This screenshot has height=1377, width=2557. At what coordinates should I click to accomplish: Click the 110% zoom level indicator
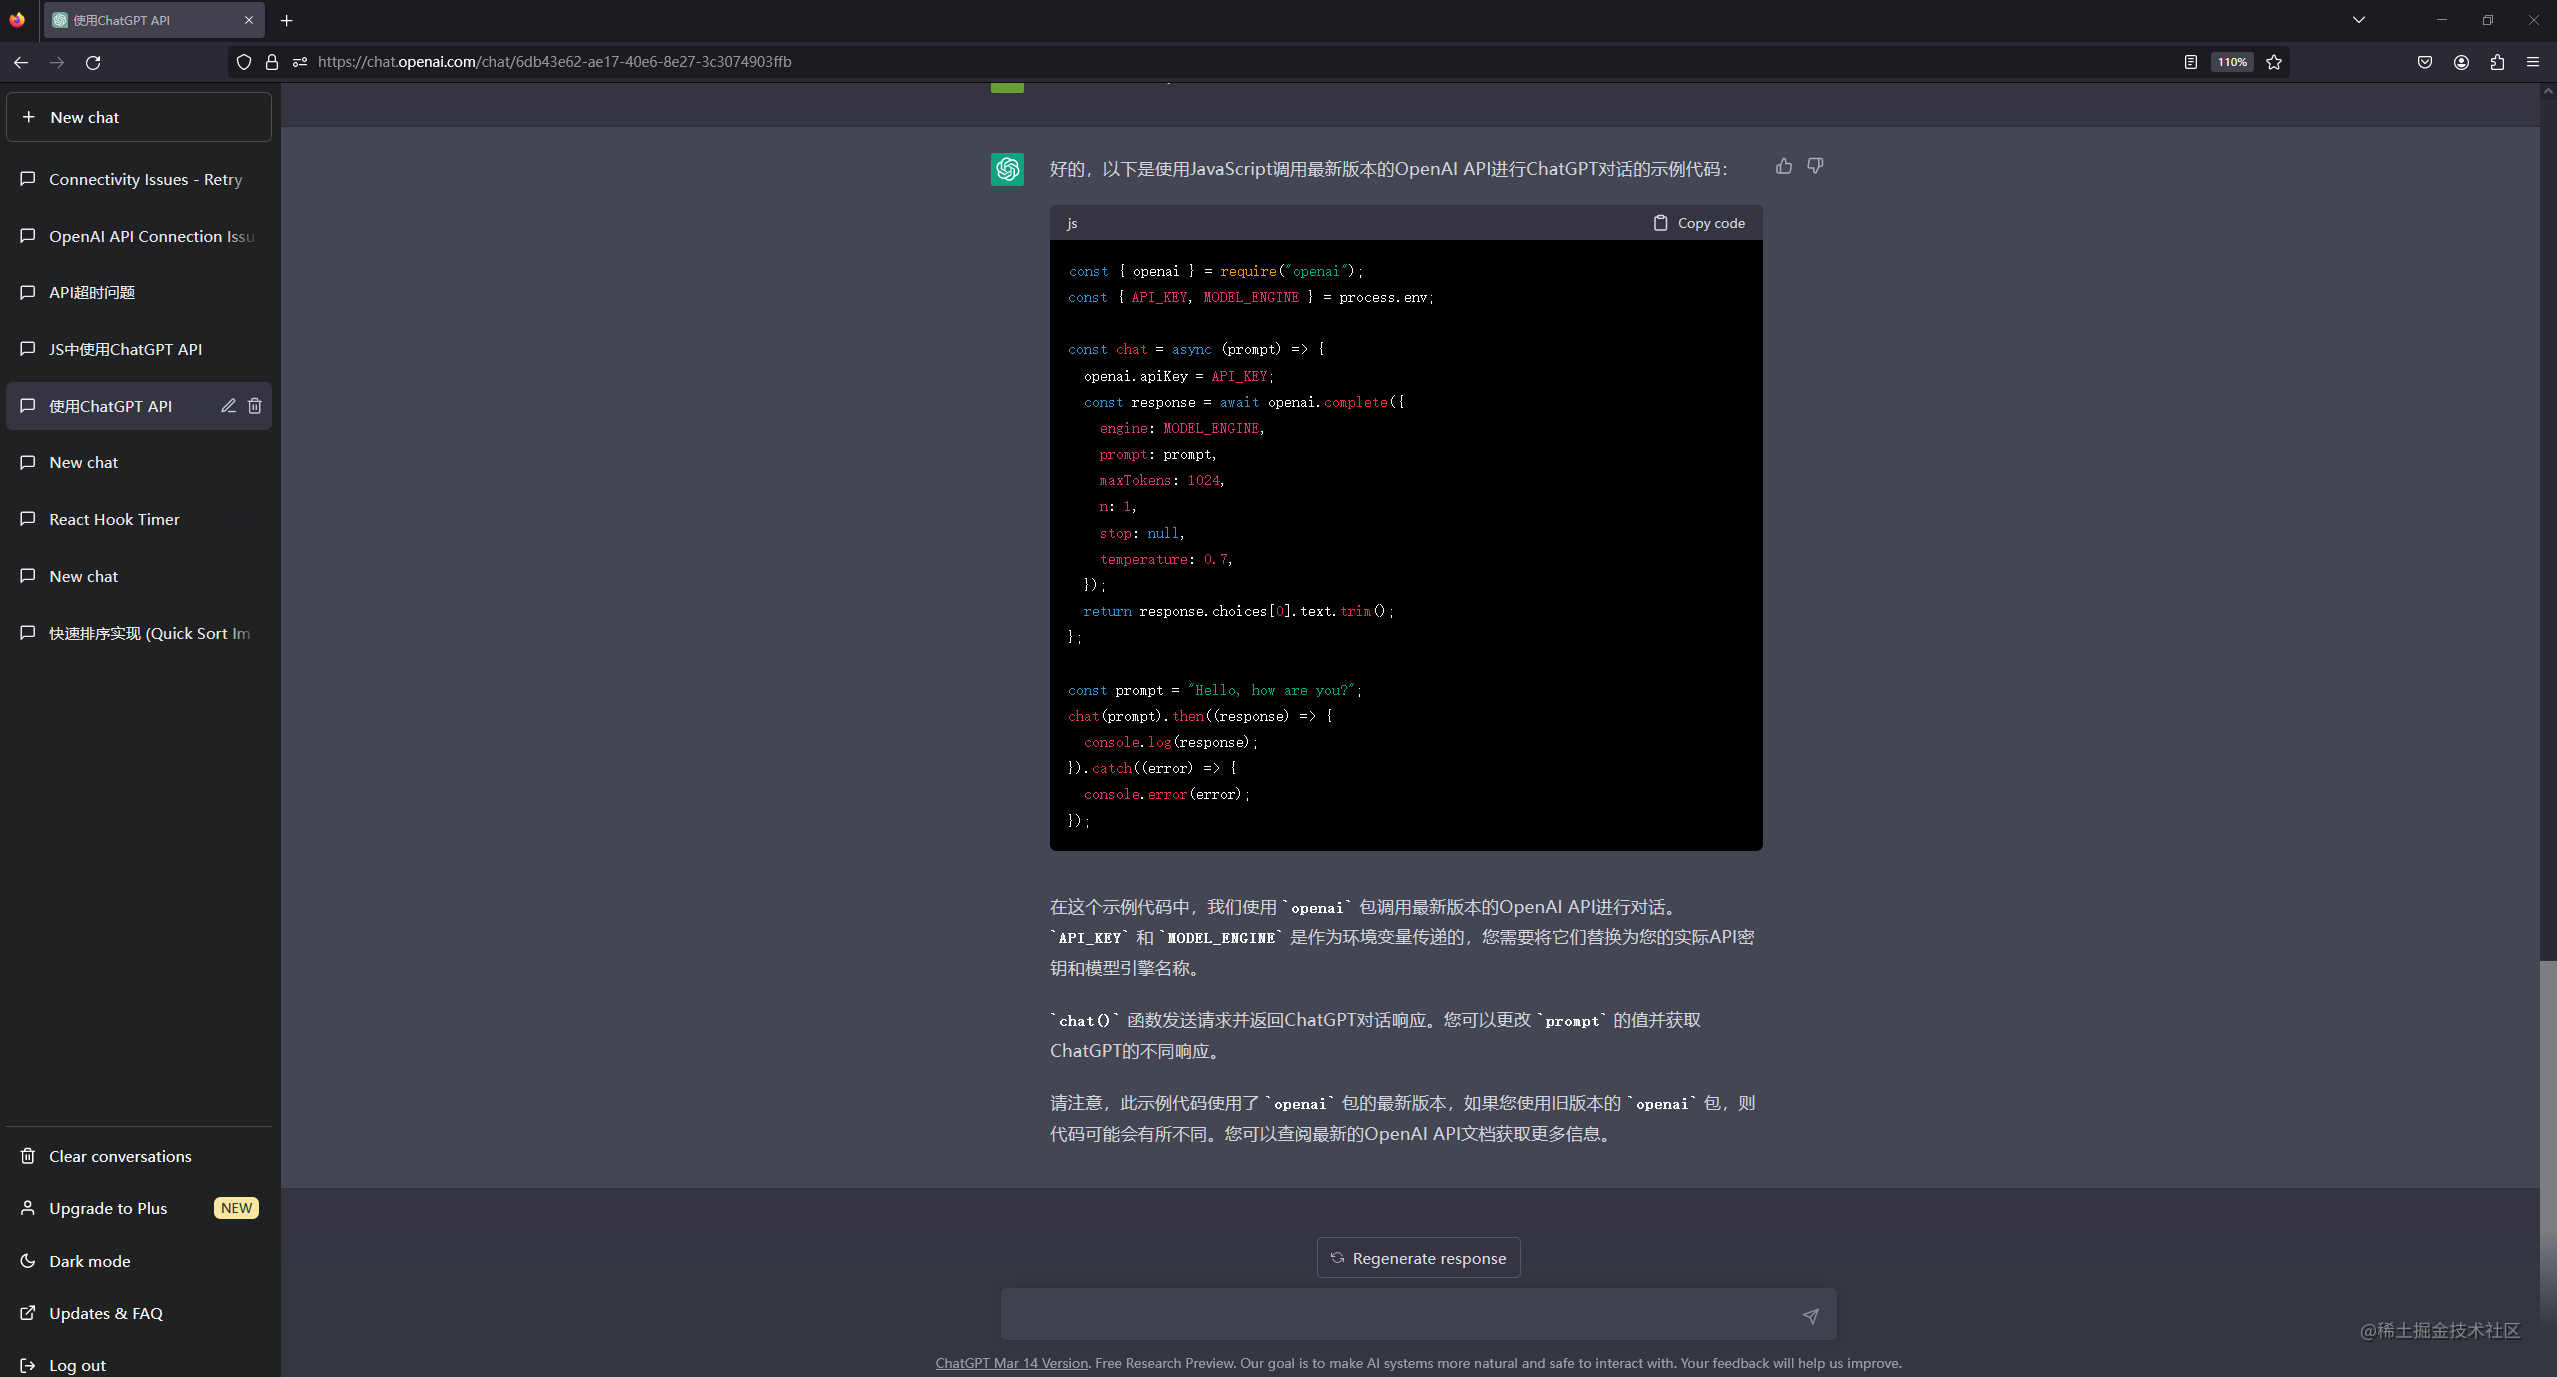point(2232,62)
